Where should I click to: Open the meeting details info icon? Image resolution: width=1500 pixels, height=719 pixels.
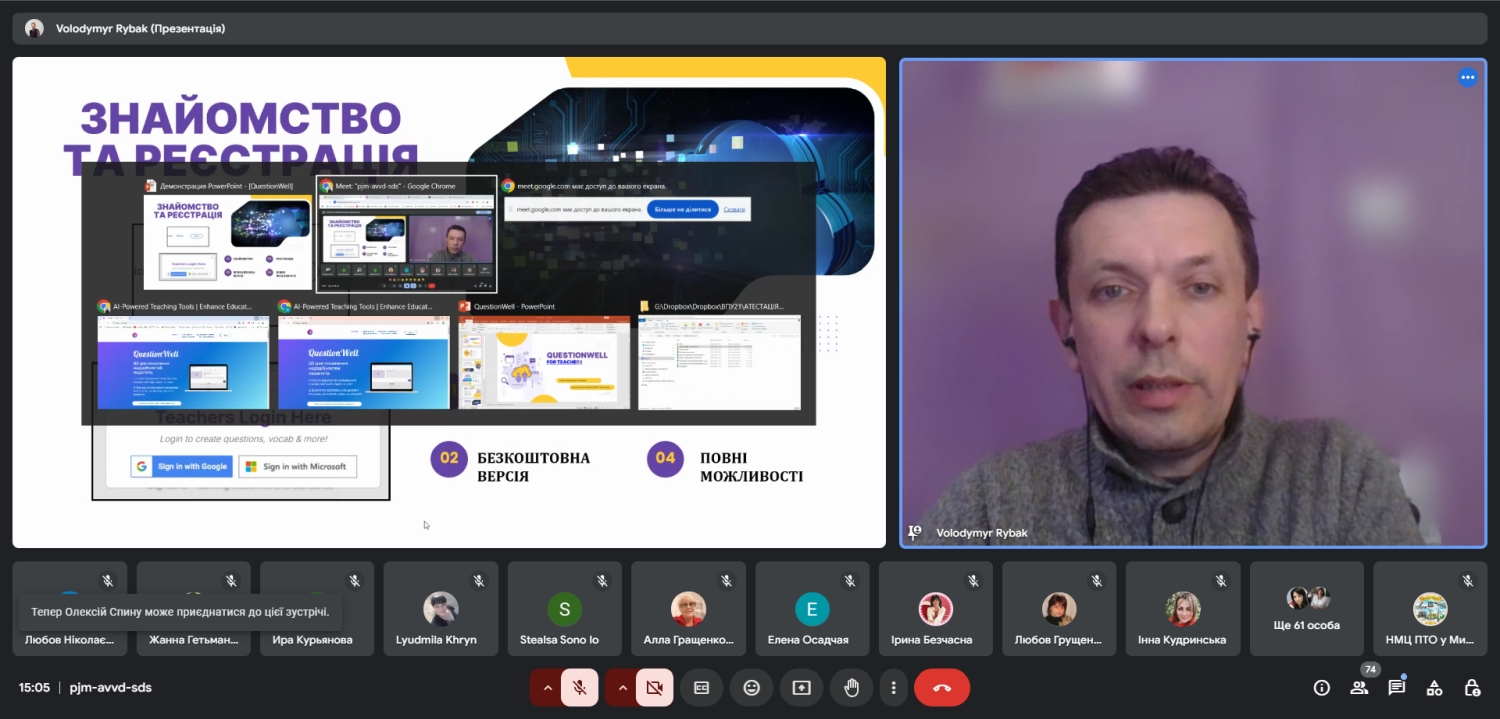tap(1322, 687)
